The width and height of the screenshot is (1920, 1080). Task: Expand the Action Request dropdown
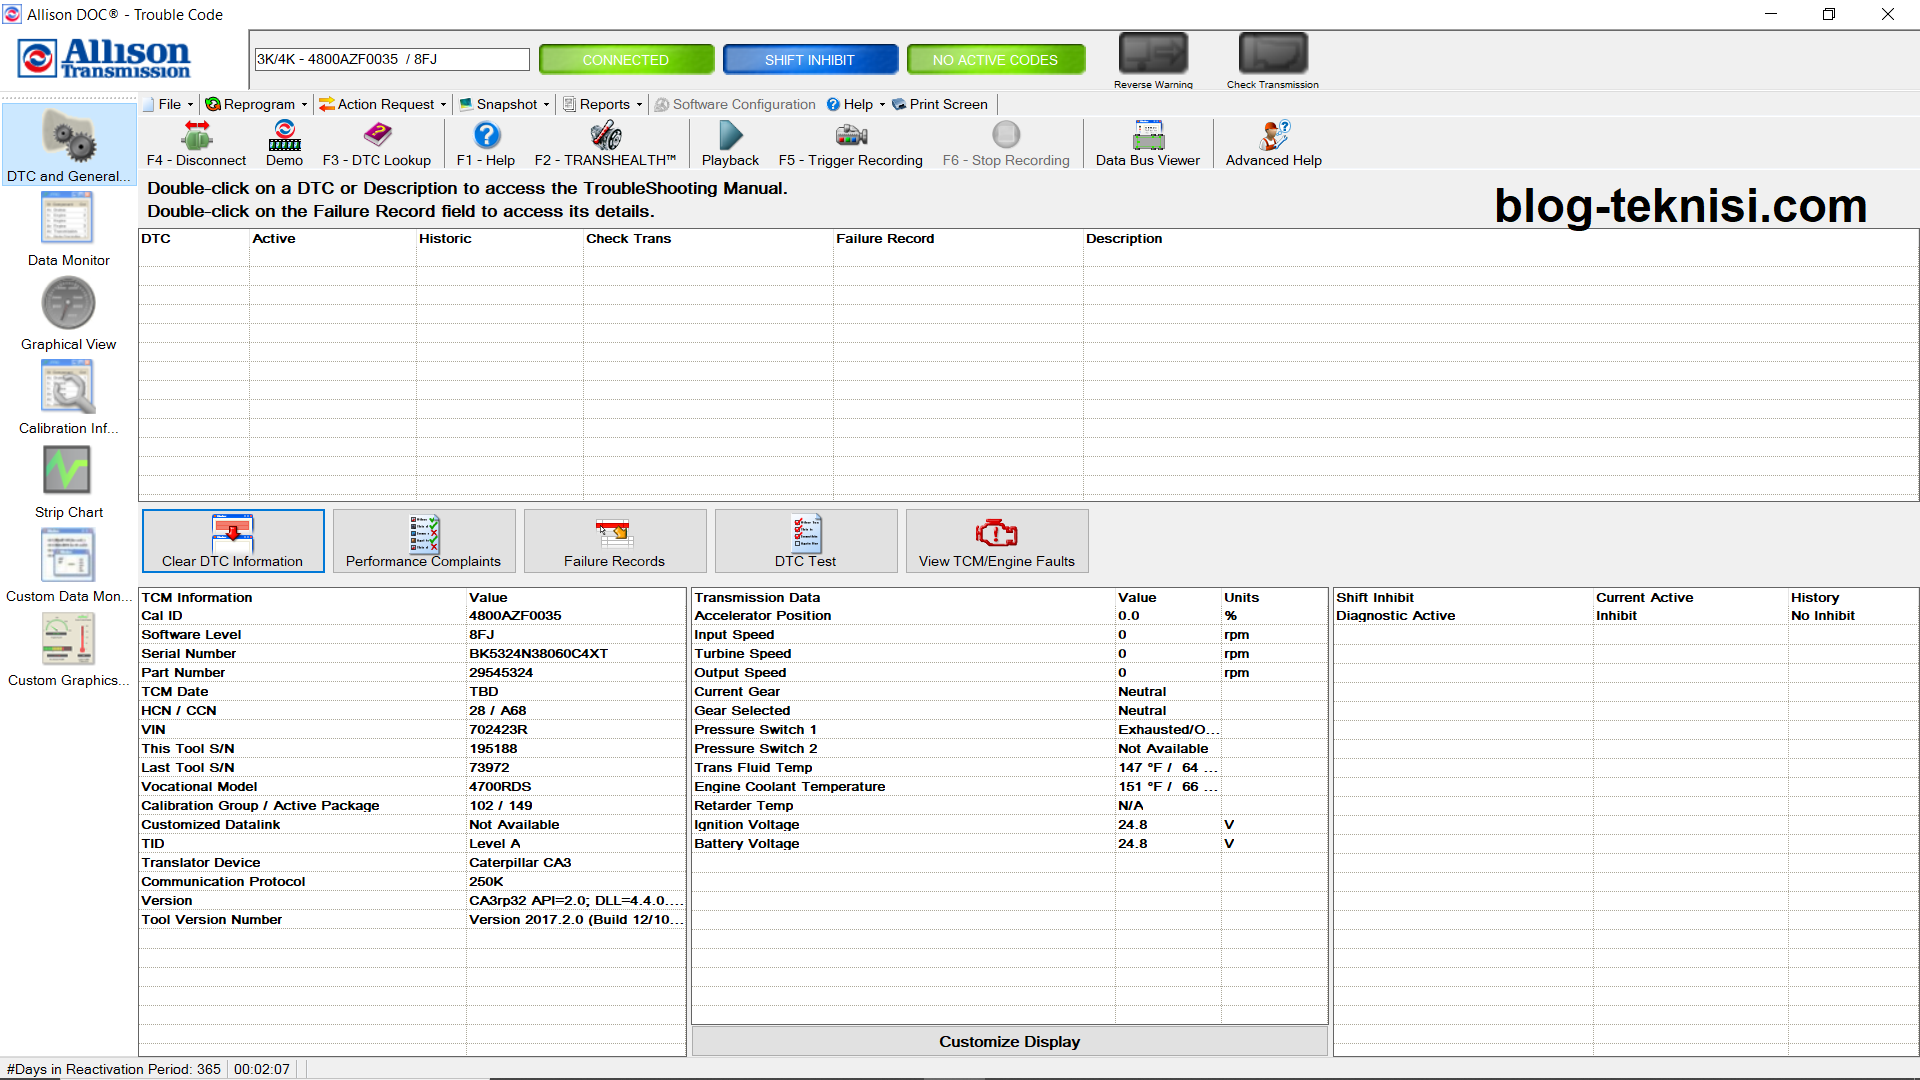[385, 104]
